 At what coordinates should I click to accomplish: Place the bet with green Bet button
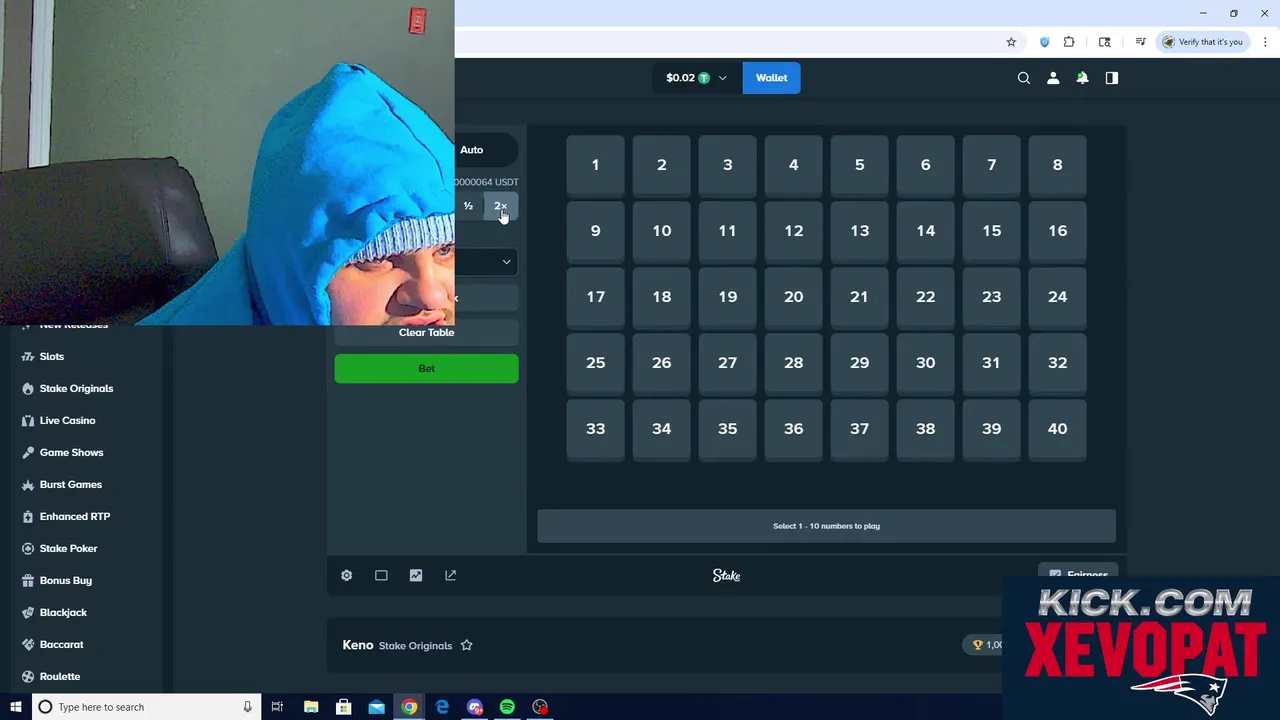click(426, 368)
